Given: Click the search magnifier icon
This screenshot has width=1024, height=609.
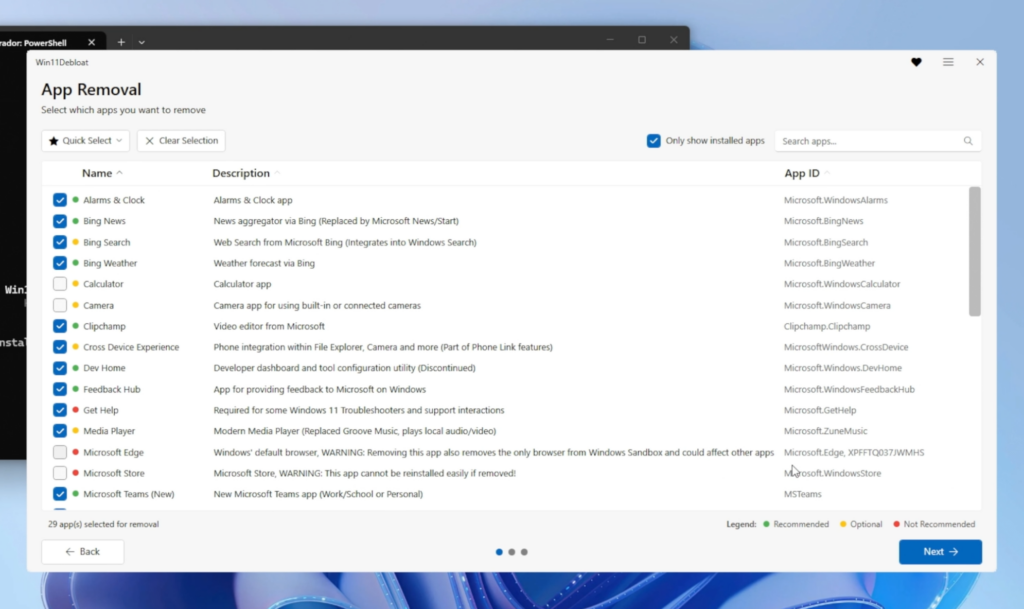Looking at the screenshot, I should (x=968, y=141).
